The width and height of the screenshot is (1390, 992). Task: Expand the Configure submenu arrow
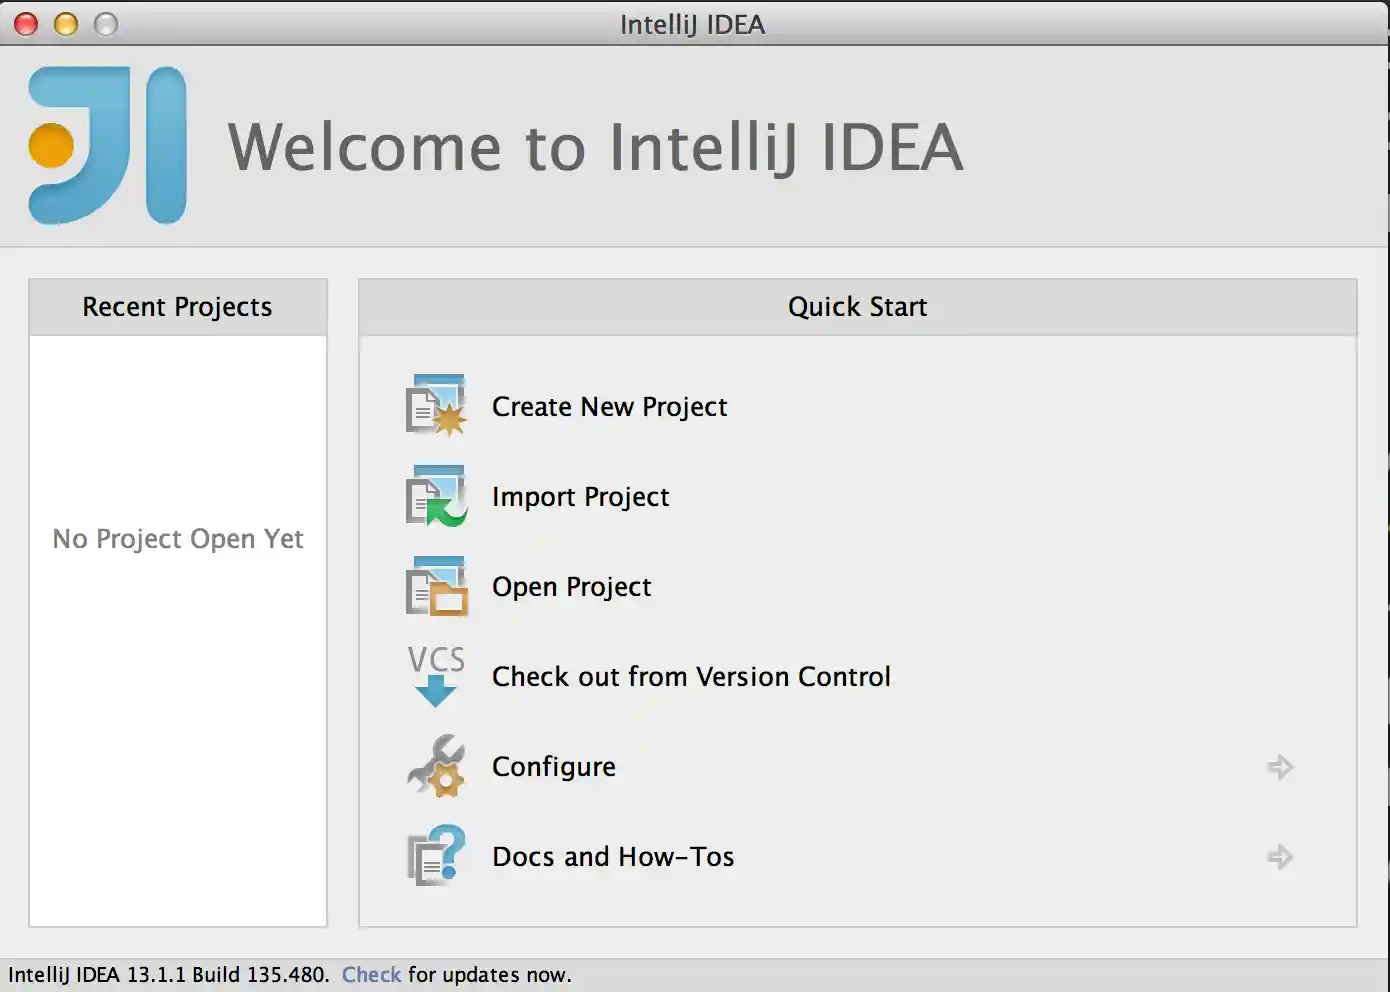[x=1280, y=767]
